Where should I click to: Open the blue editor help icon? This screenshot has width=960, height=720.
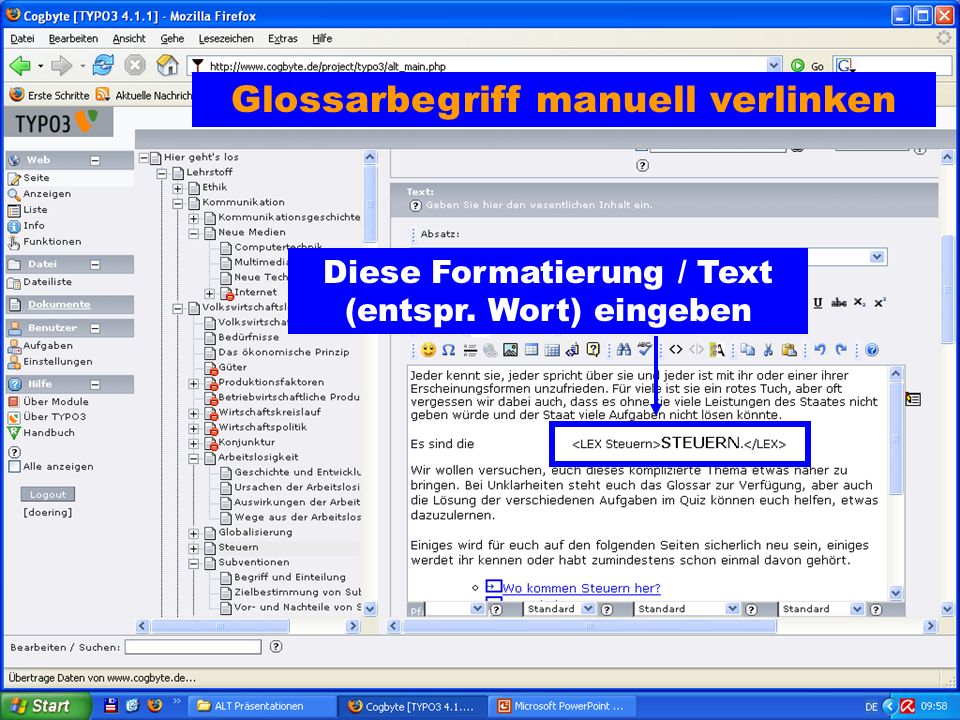click(x=872, y=350)
